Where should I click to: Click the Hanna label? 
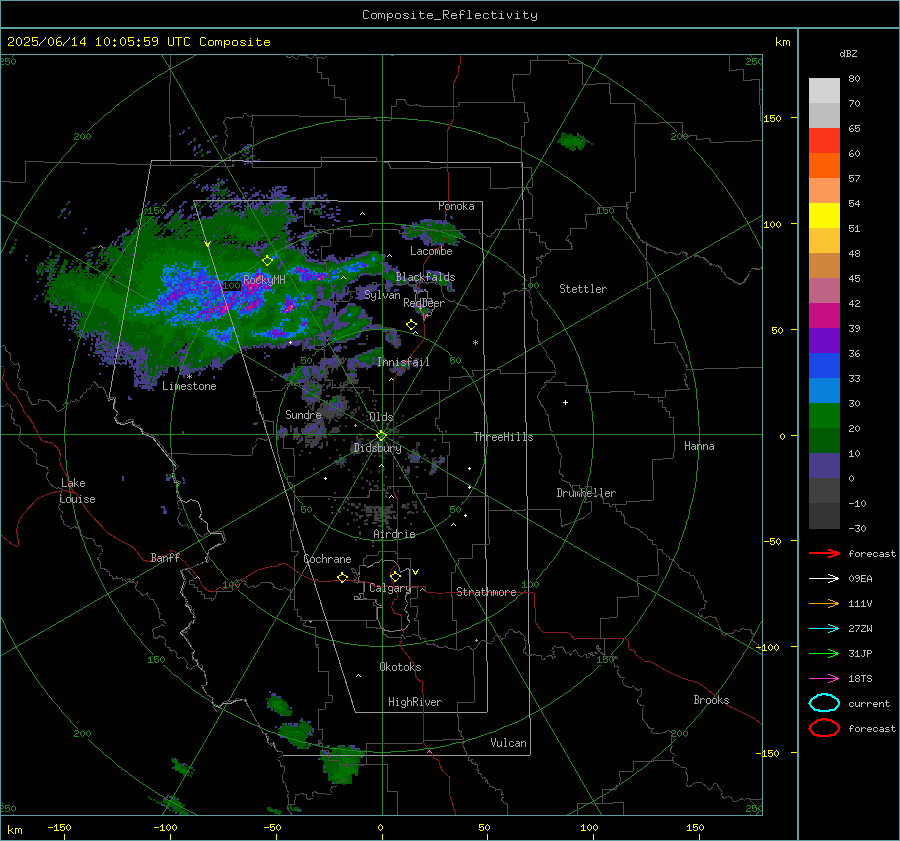(x=699, y=446)
